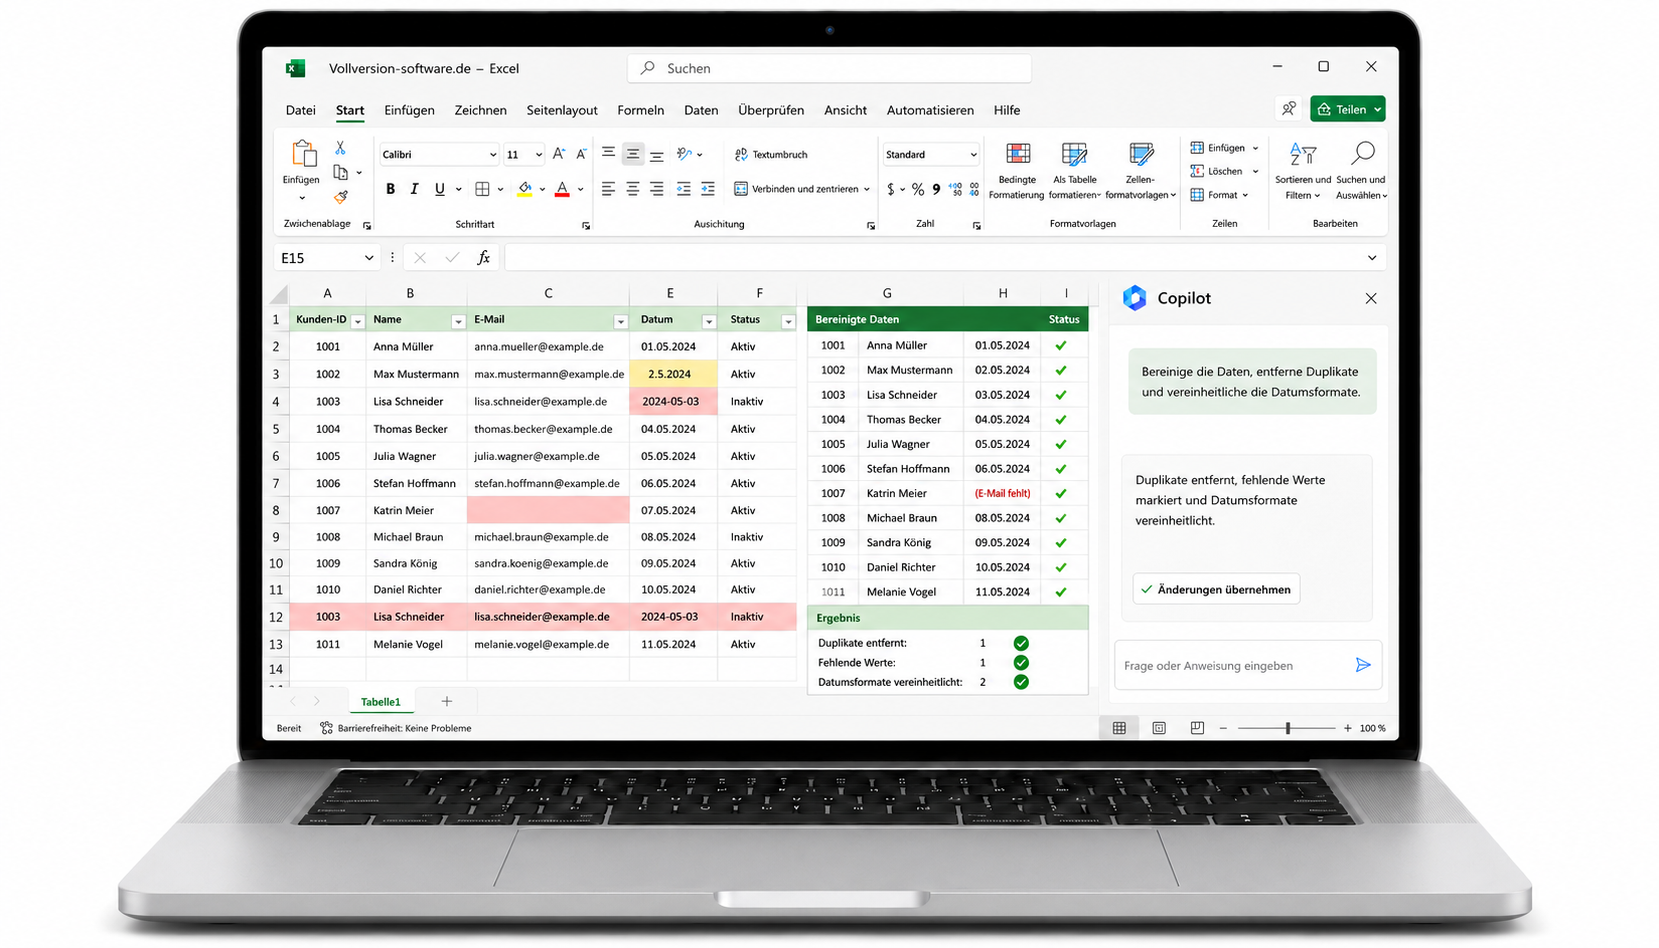Screen dimensions: 1659x948
Task: Open Verbinden und zentrieren dropdown arrow
Action: [866, 189]
